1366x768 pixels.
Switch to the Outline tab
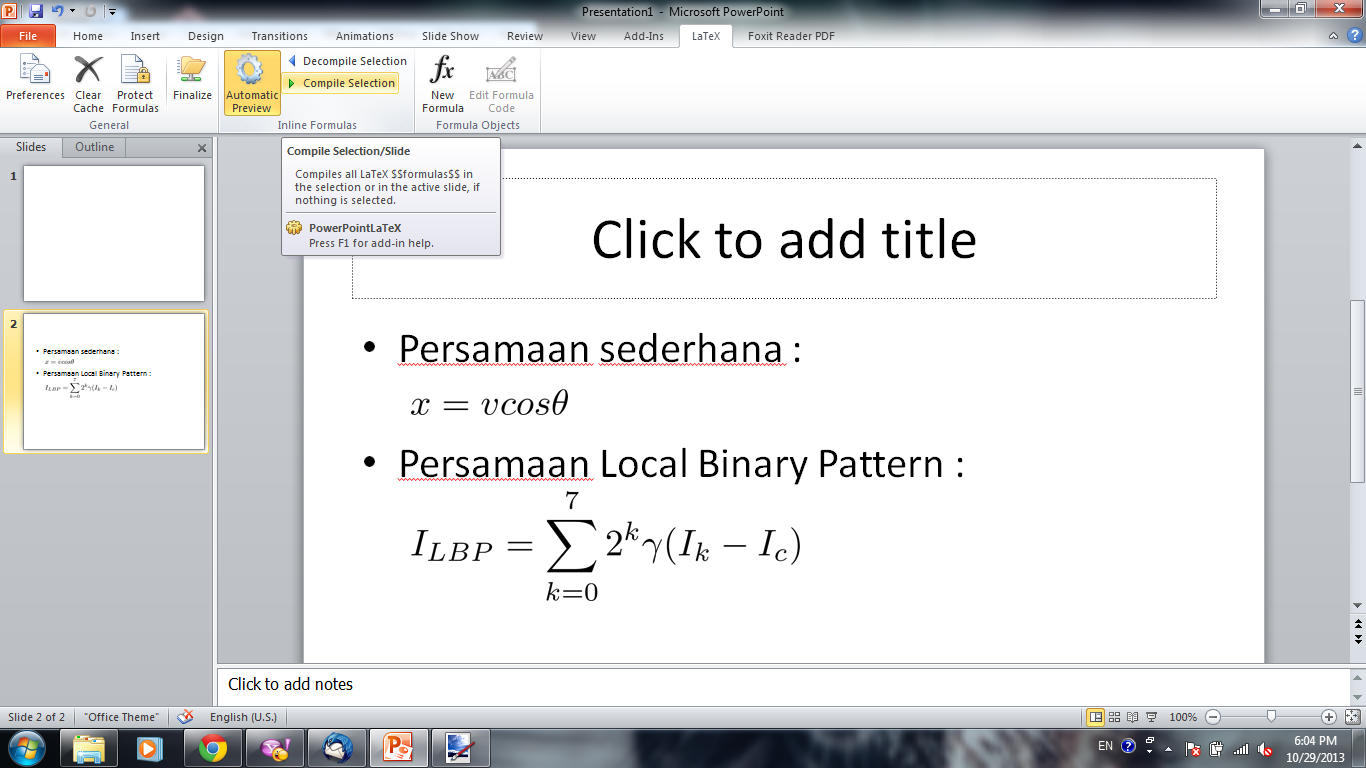click(x=93, y=147)
